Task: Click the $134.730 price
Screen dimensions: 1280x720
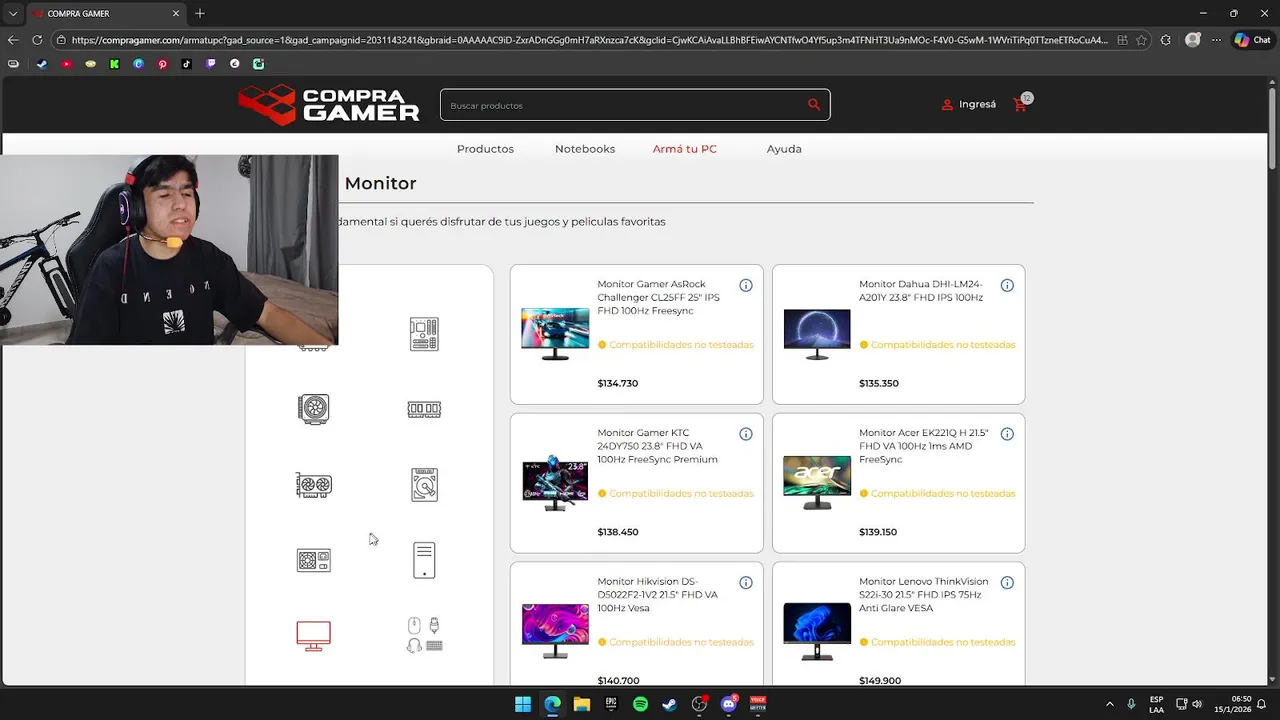Action: coord(617,383)
